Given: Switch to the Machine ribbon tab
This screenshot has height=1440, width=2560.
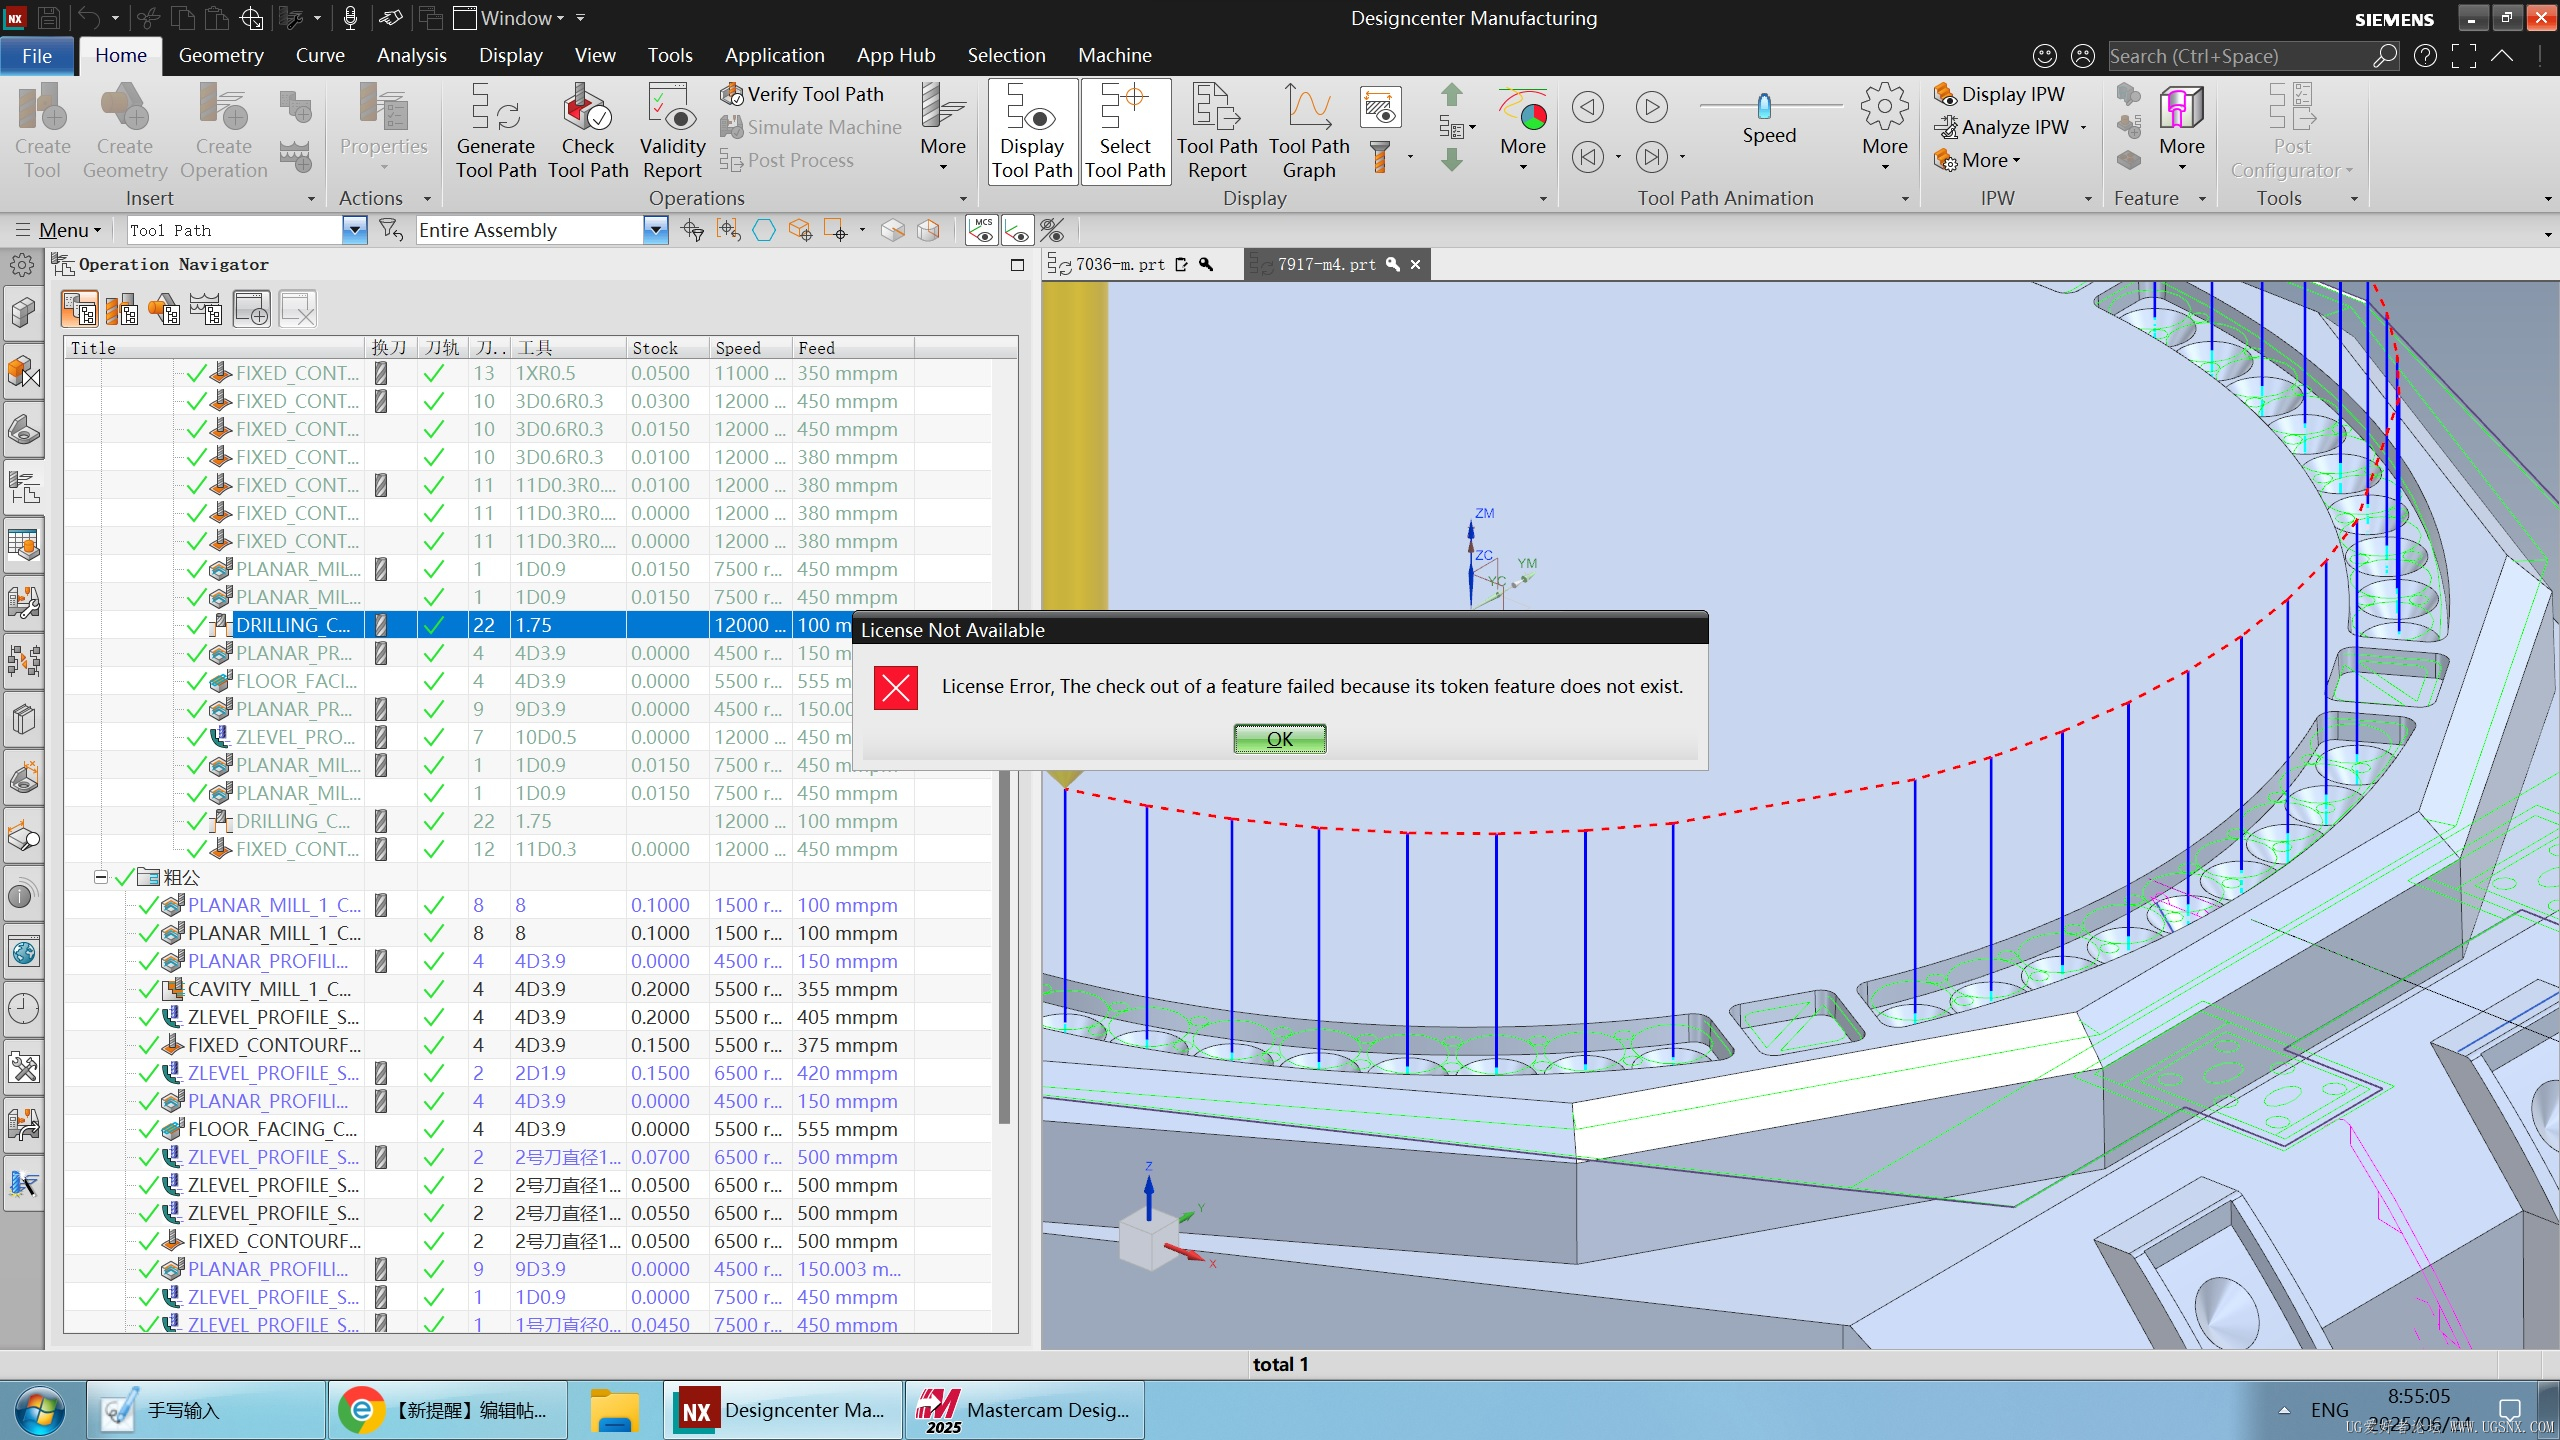Looking at the screenshot, I should point(1114,56).
